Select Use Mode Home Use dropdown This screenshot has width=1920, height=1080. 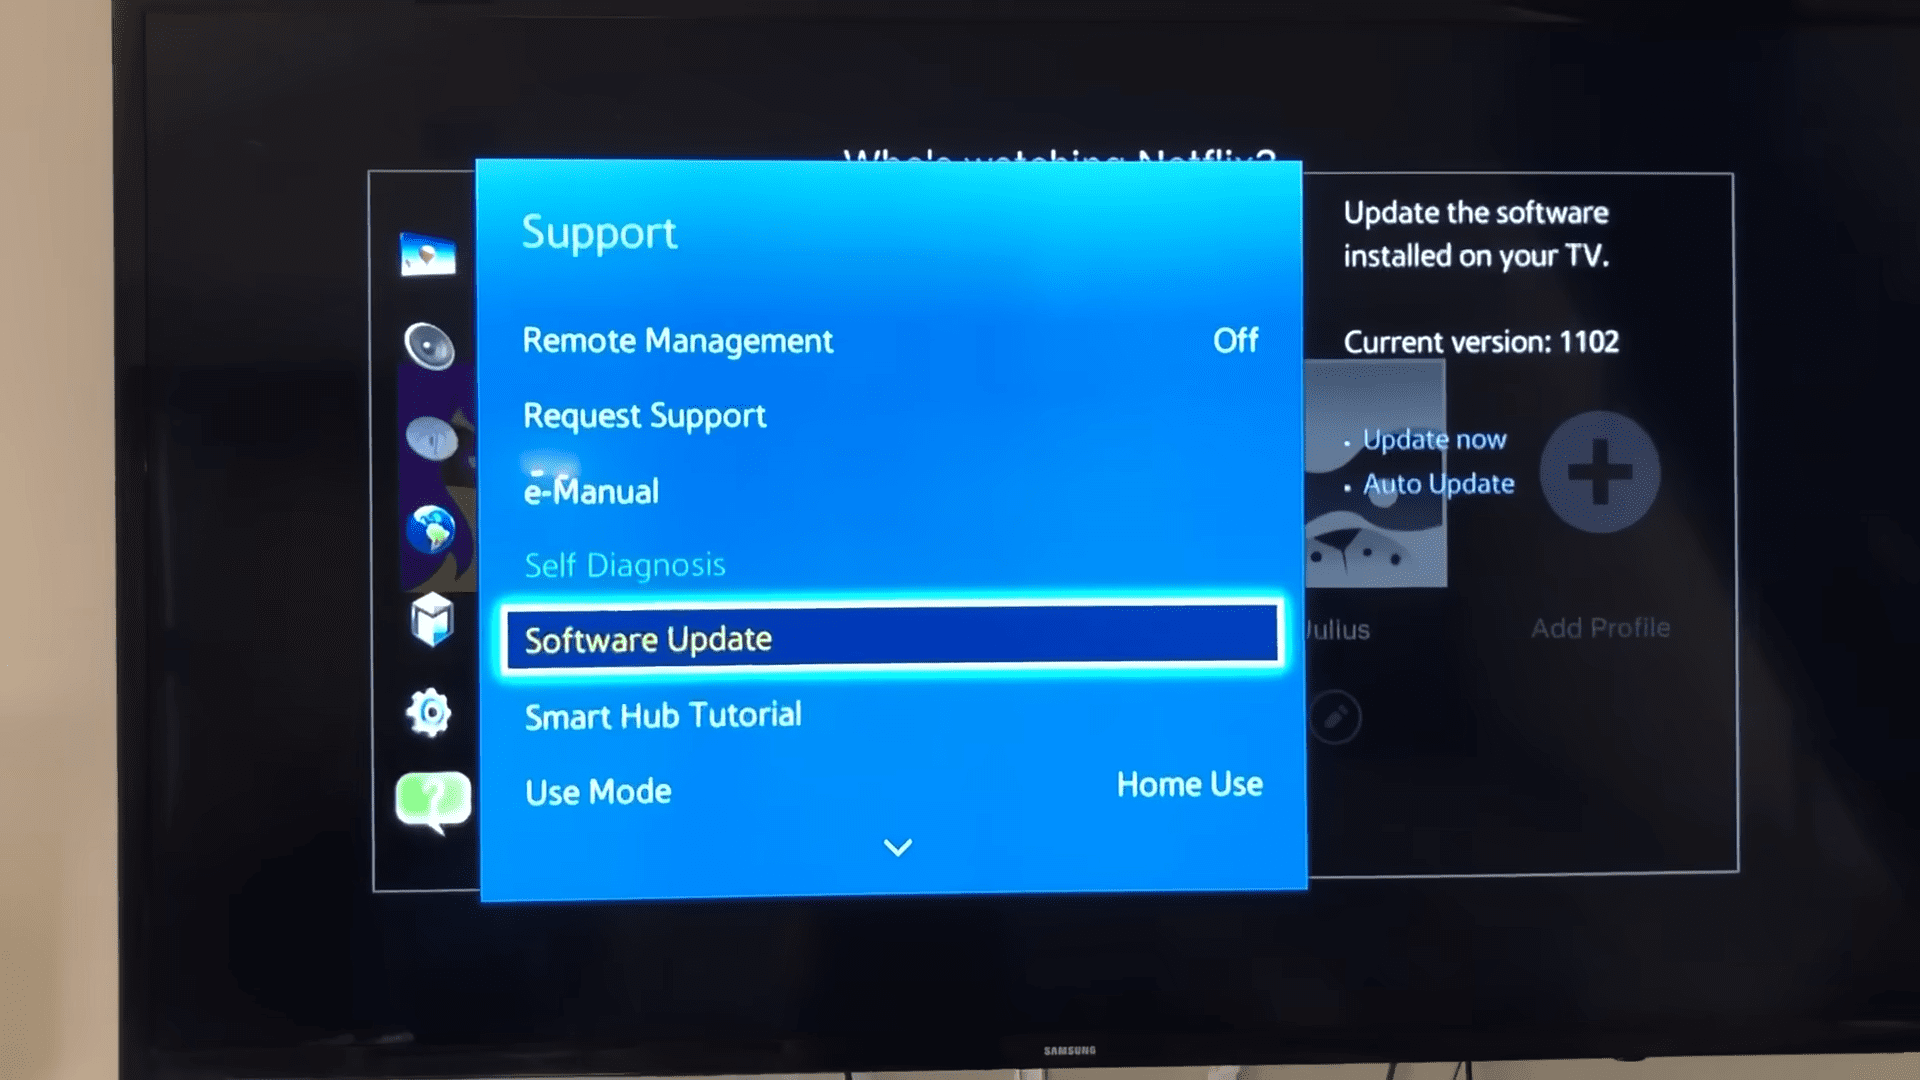click(x=890, y=789)
